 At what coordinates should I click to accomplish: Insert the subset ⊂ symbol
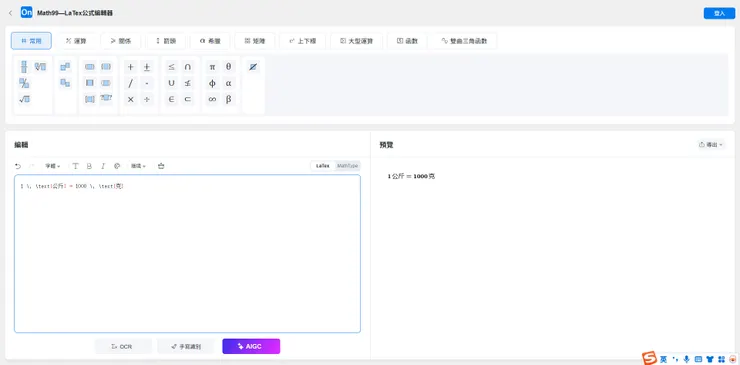[187, 99]
